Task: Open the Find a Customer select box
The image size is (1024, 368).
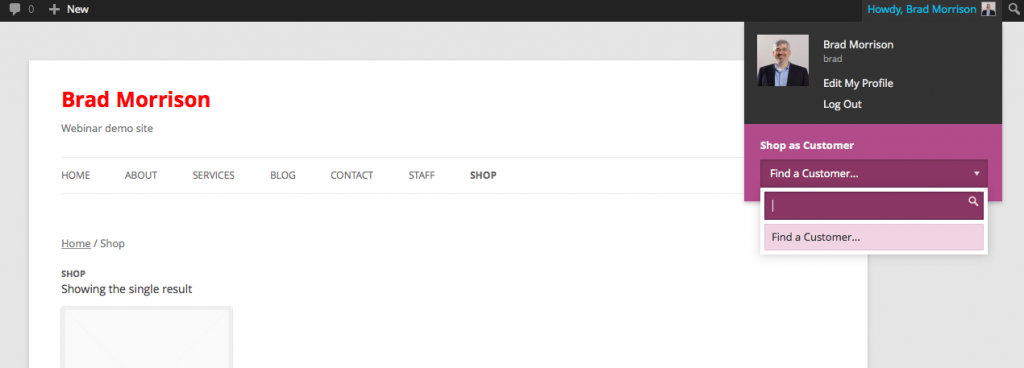Action: point(874,174)
